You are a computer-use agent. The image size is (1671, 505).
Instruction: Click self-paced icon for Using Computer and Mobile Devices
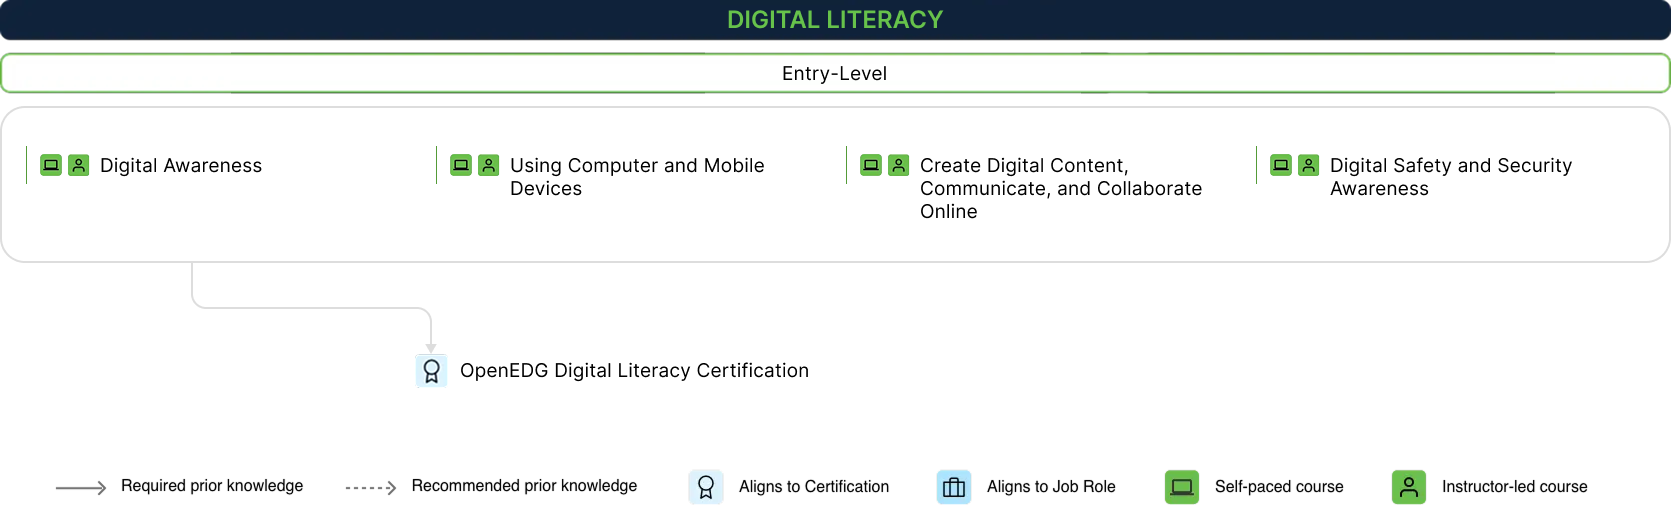[461, 165]
